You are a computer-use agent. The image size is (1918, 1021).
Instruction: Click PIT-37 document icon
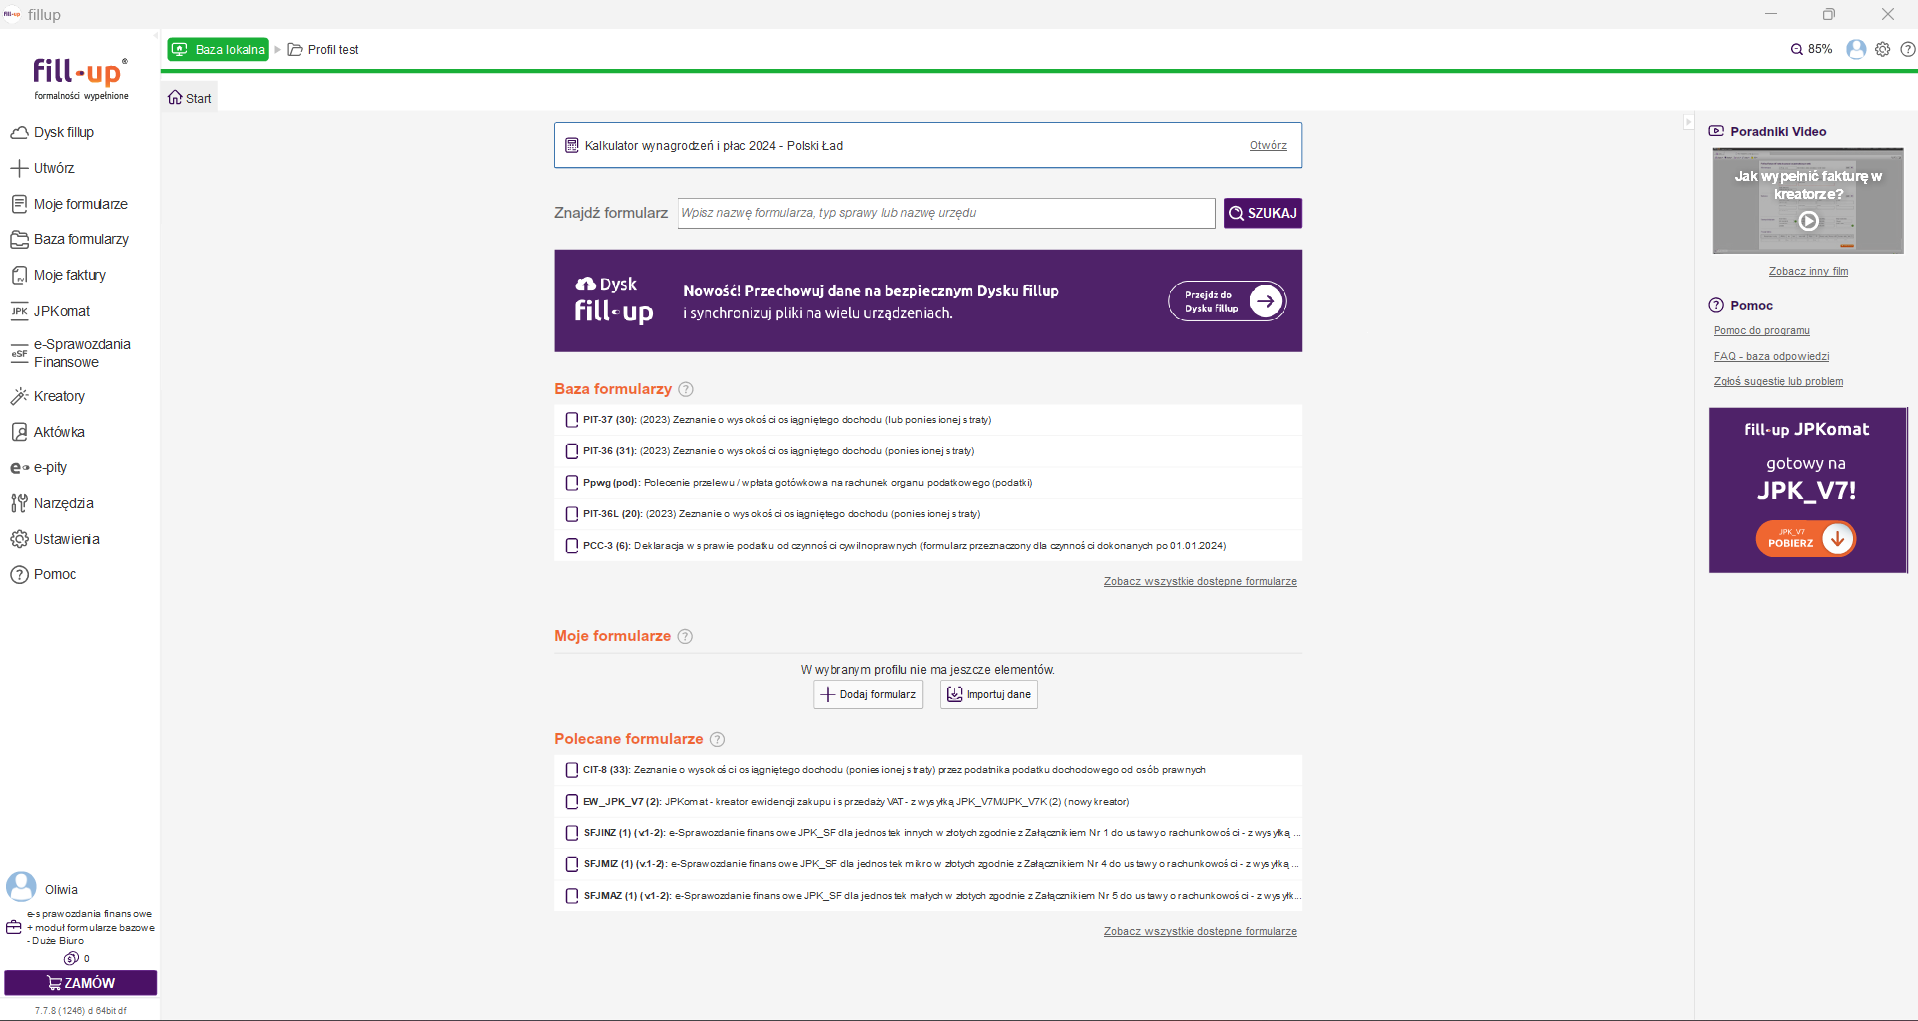coord(571,420)
